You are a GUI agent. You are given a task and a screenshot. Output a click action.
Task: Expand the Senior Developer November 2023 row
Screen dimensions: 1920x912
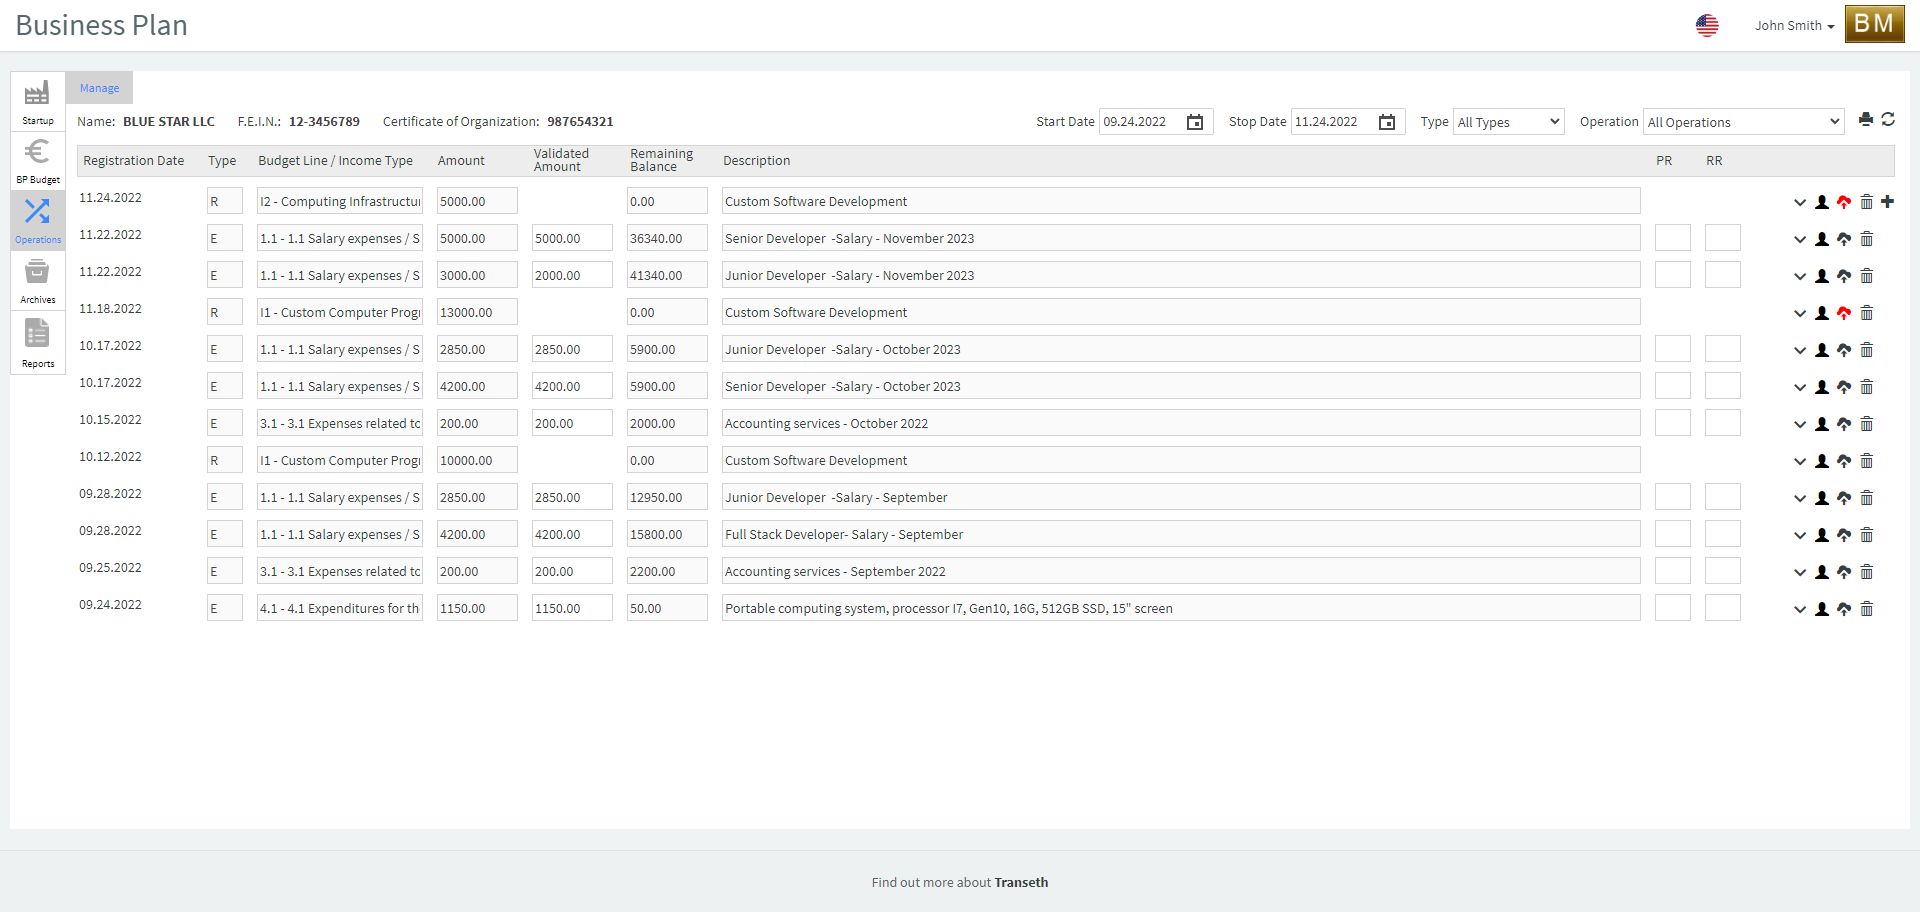[1800, 240]
